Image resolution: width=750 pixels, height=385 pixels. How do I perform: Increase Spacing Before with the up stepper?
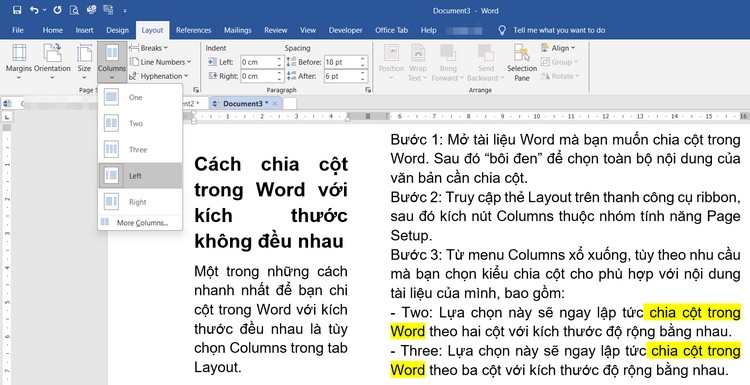363,59
